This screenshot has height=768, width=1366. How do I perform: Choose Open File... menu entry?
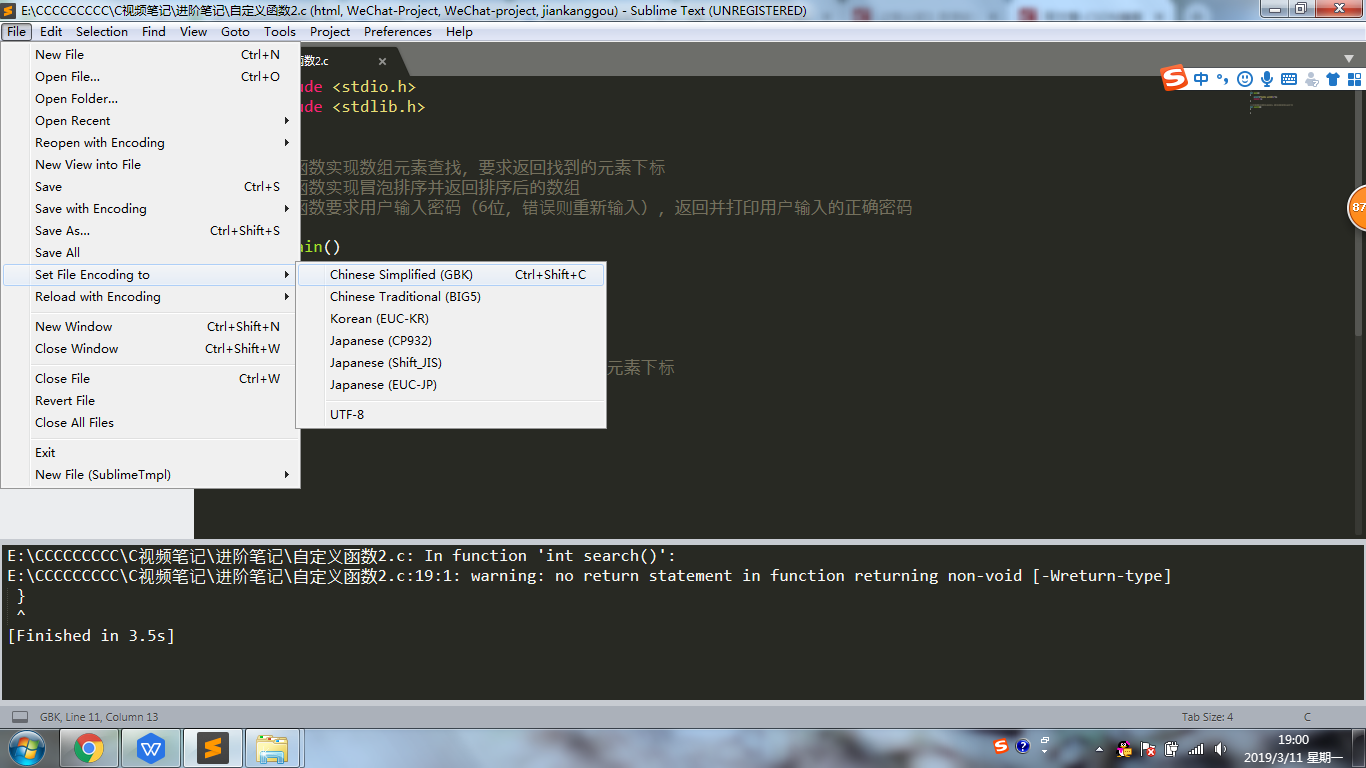(150, 76)
